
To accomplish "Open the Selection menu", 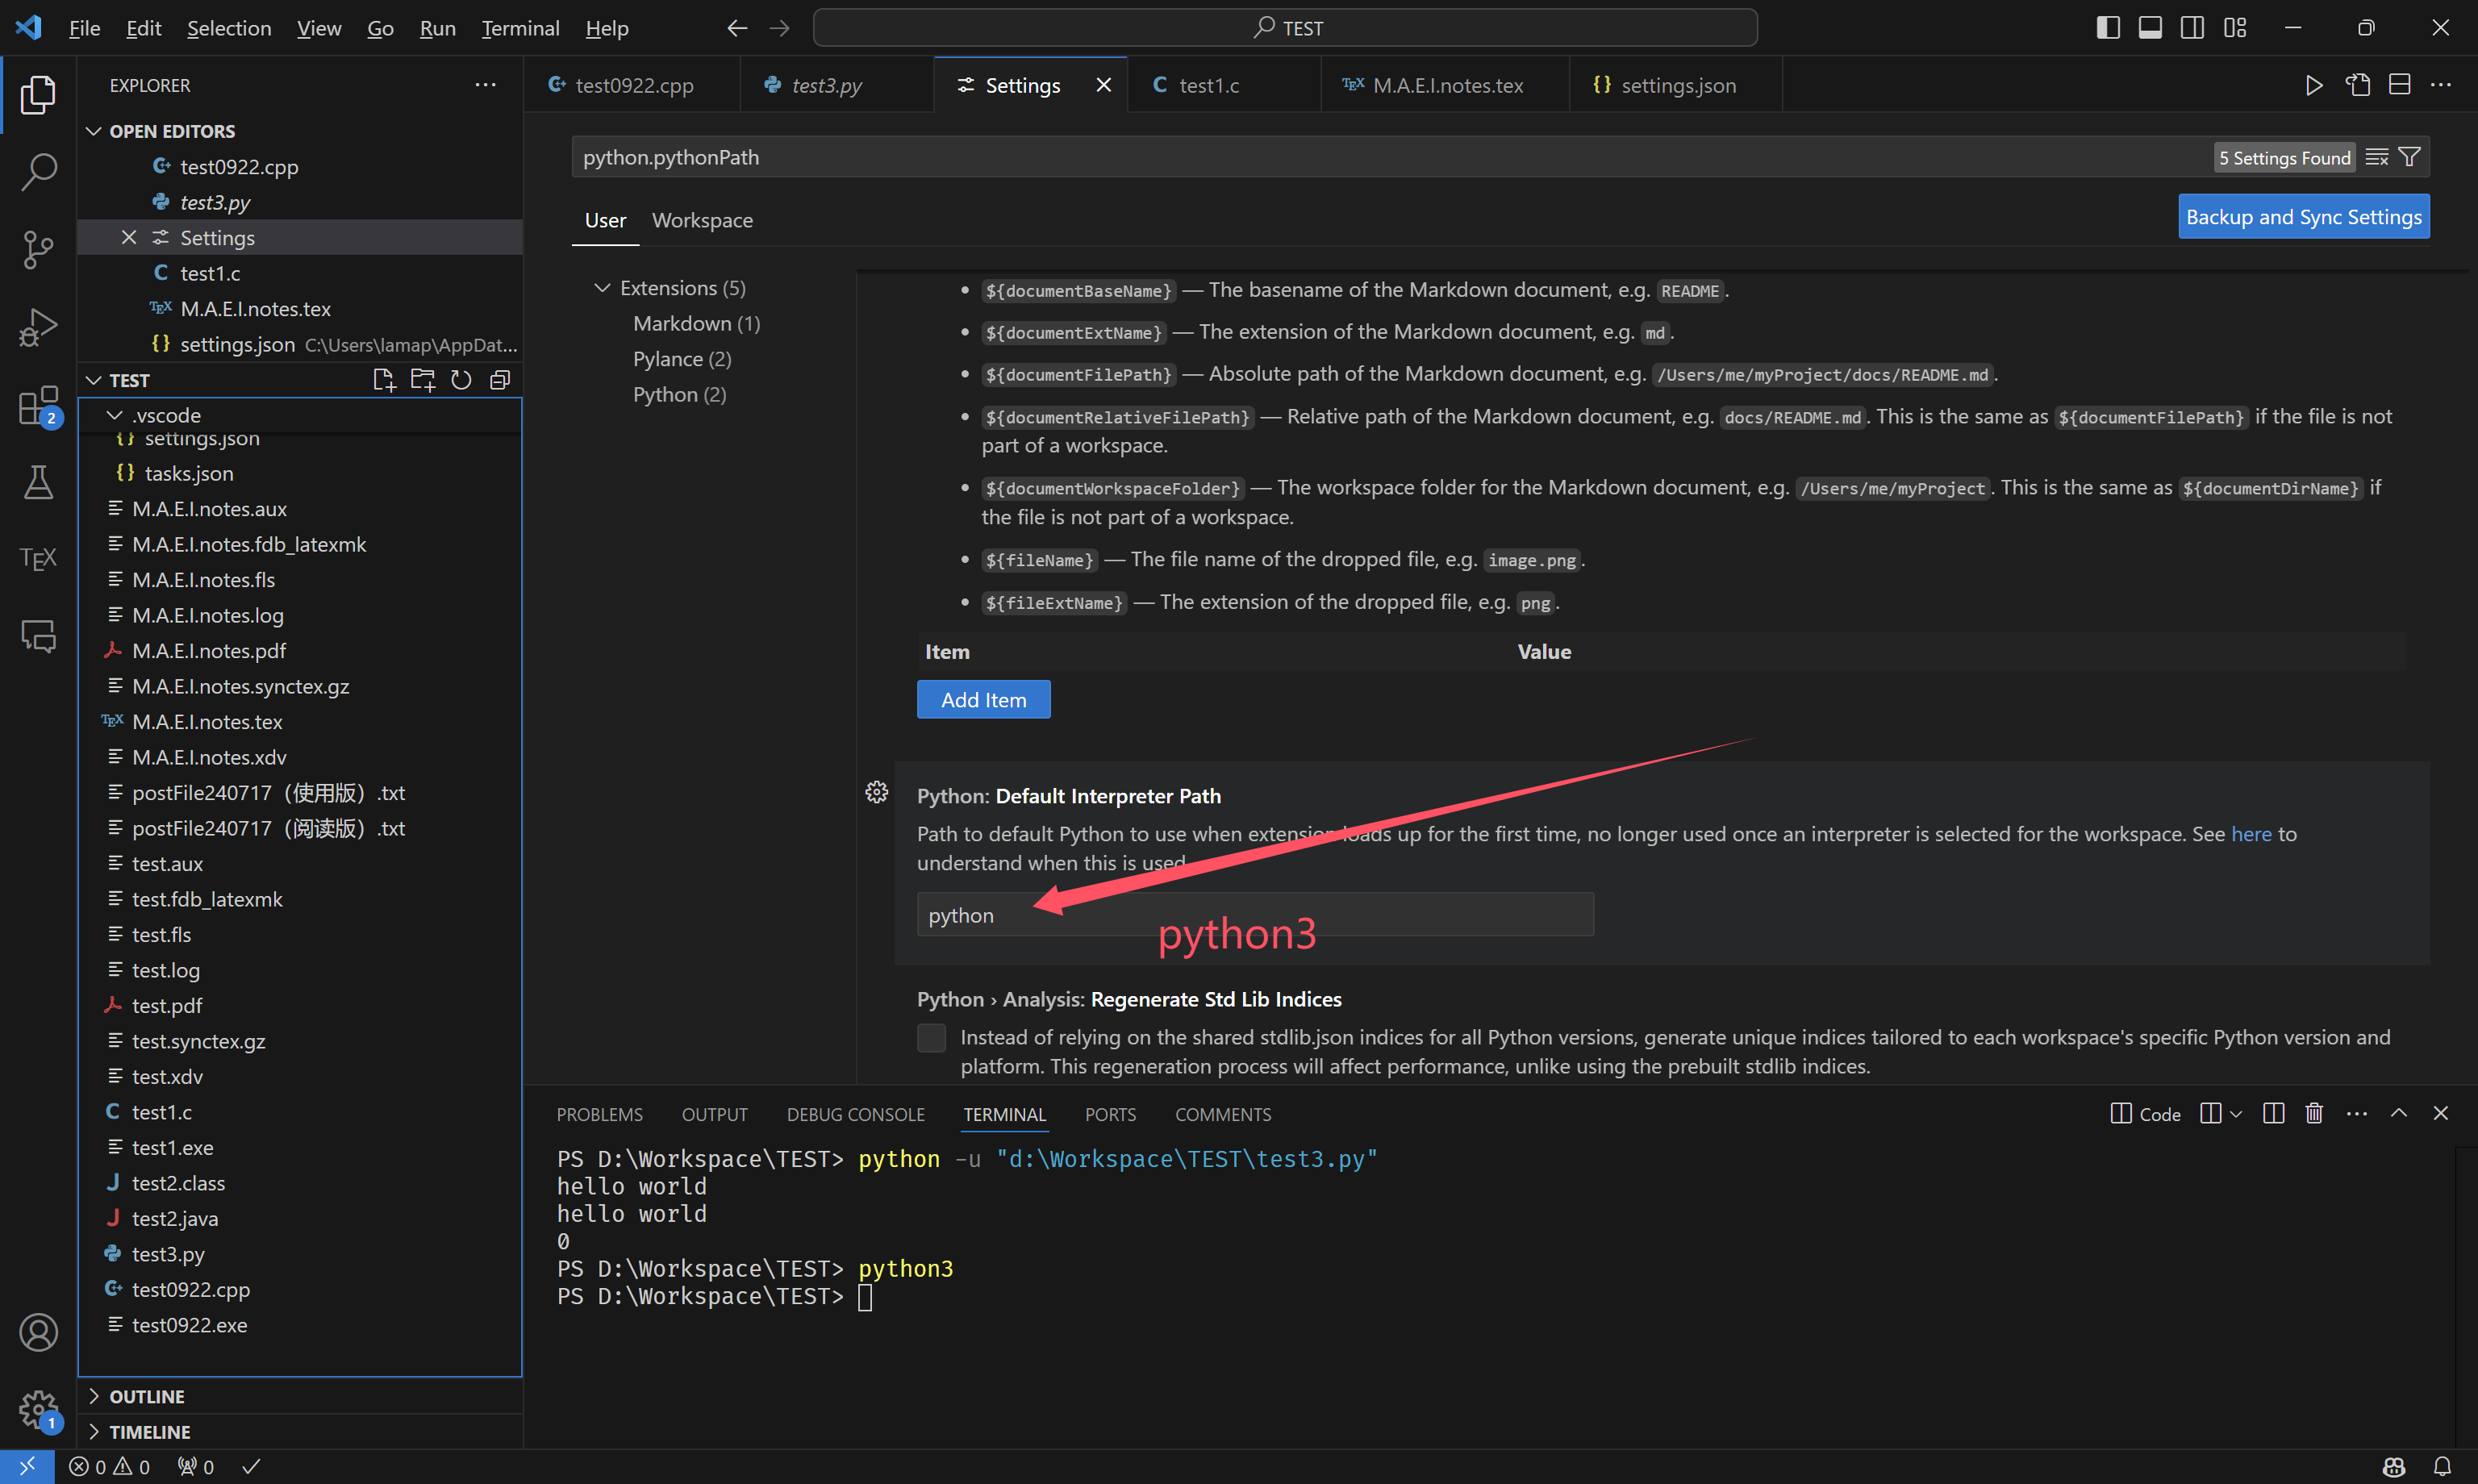I will pyautogui.click(x=229, y=28).
